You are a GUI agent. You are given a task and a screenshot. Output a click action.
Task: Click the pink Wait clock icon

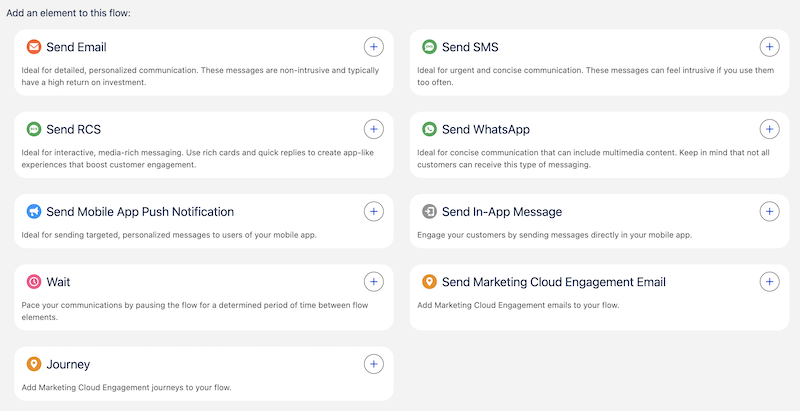(x=34, y=281)
